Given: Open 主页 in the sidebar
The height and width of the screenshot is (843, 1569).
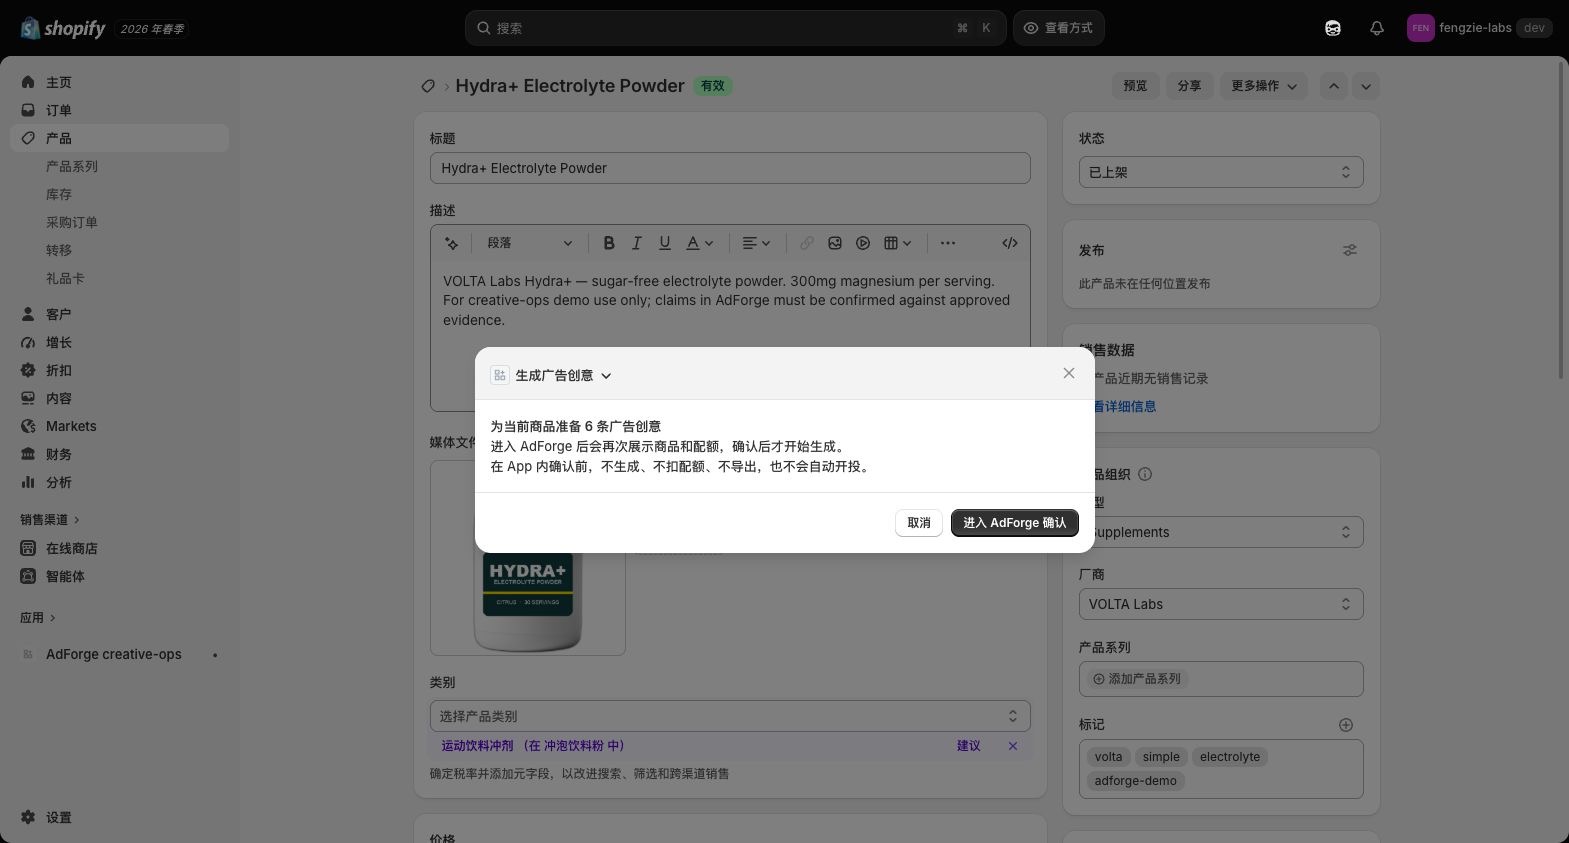Looking at the screenshot, I should click(120, 82).
